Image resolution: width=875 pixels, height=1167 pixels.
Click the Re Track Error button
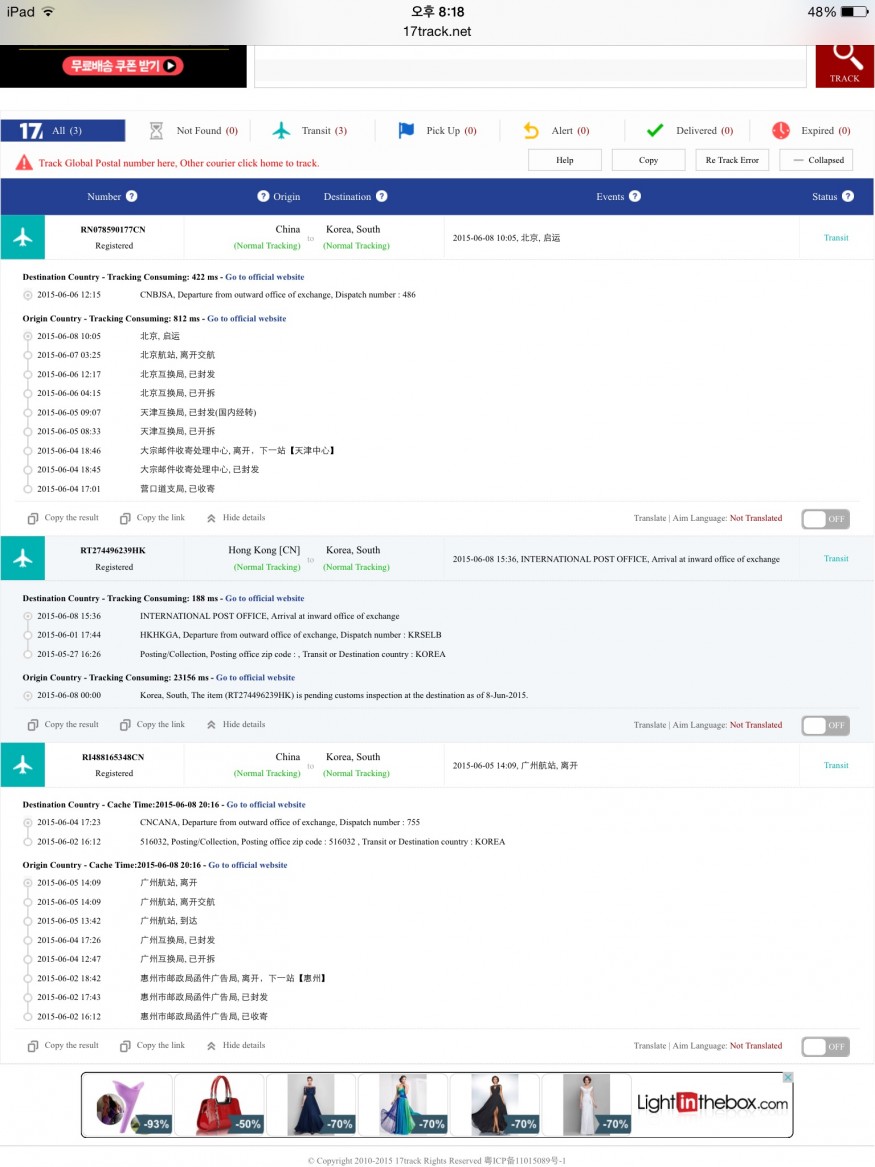732,160
